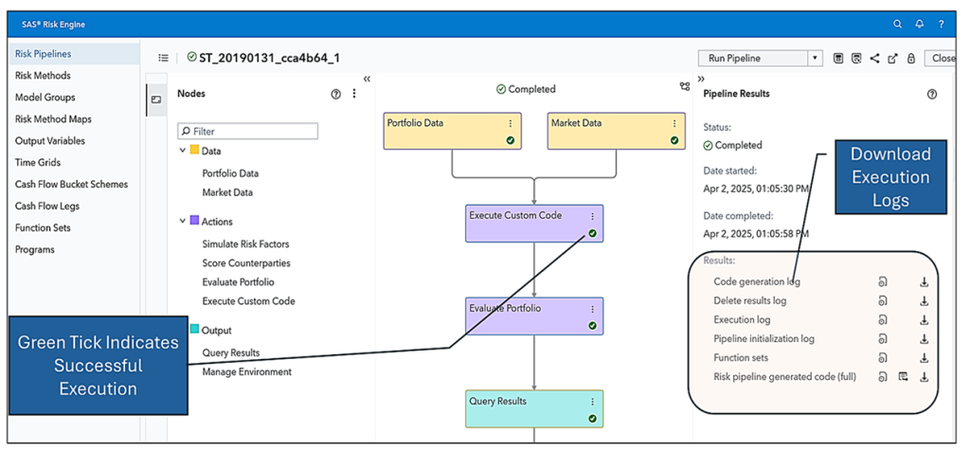This screenshot has height=451, width=970.
Task: Collapse the Actions node group
Action: pyautogui.click(x=182, y=221)
